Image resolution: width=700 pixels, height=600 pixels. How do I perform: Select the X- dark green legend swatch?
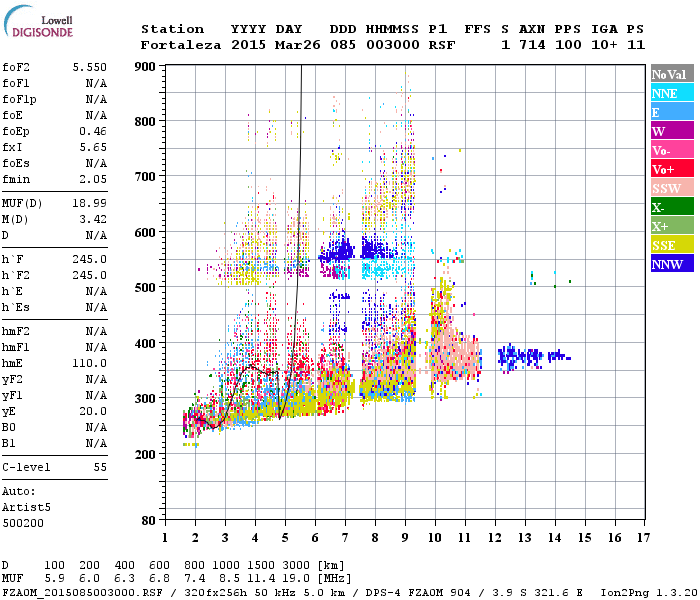click(672, 207)
